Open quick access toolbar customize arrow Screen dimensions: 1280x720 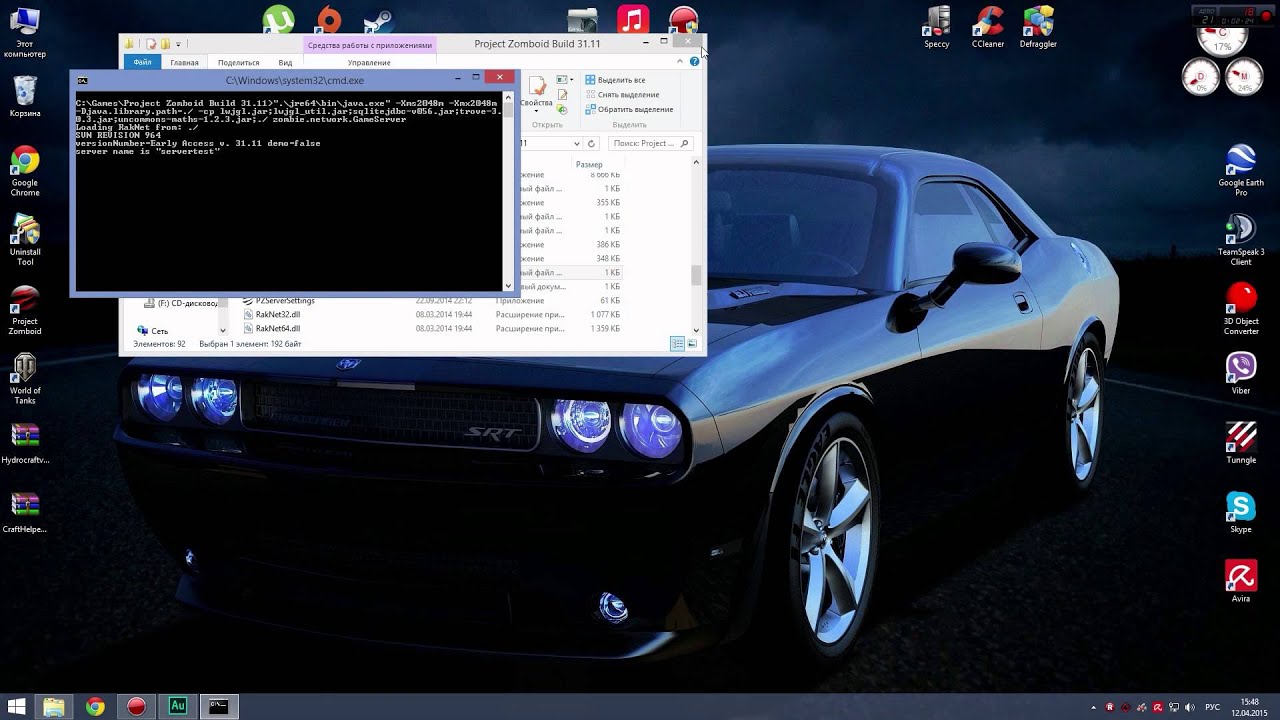179,44
